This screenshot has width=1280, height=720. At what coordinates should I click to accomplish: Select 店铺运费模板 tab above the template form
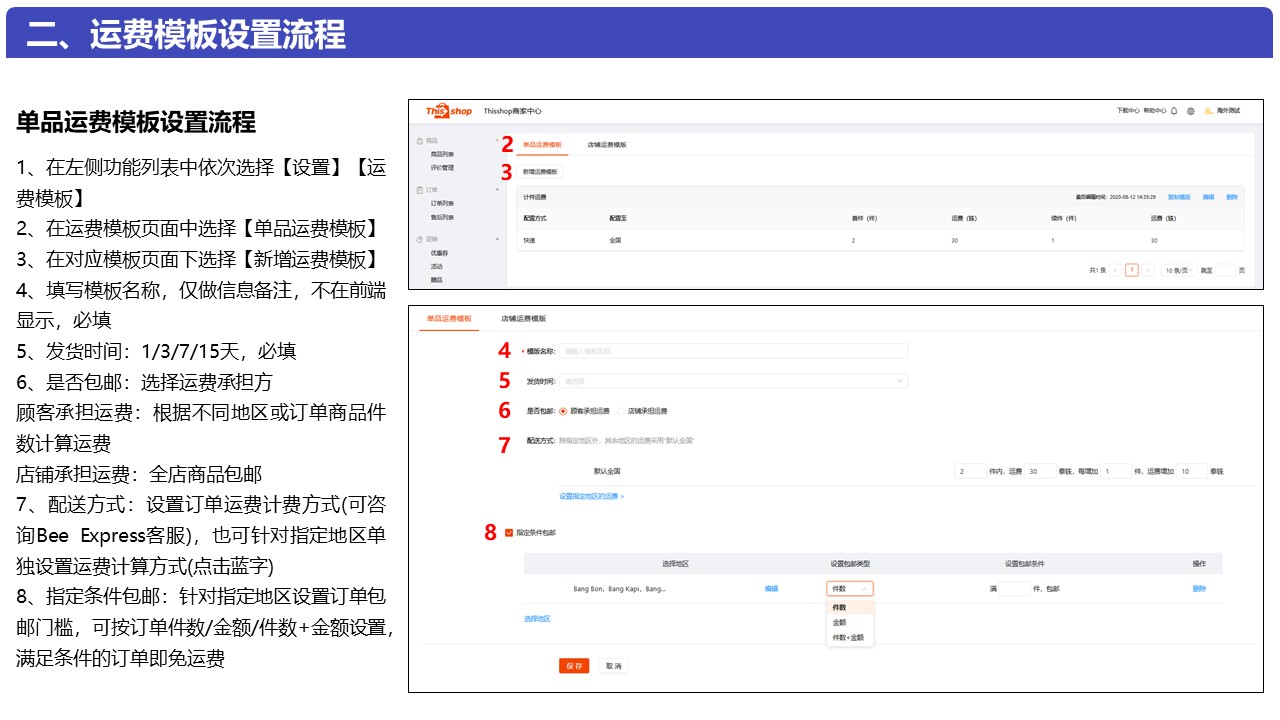pyautogui.click(x=524, y=318)
